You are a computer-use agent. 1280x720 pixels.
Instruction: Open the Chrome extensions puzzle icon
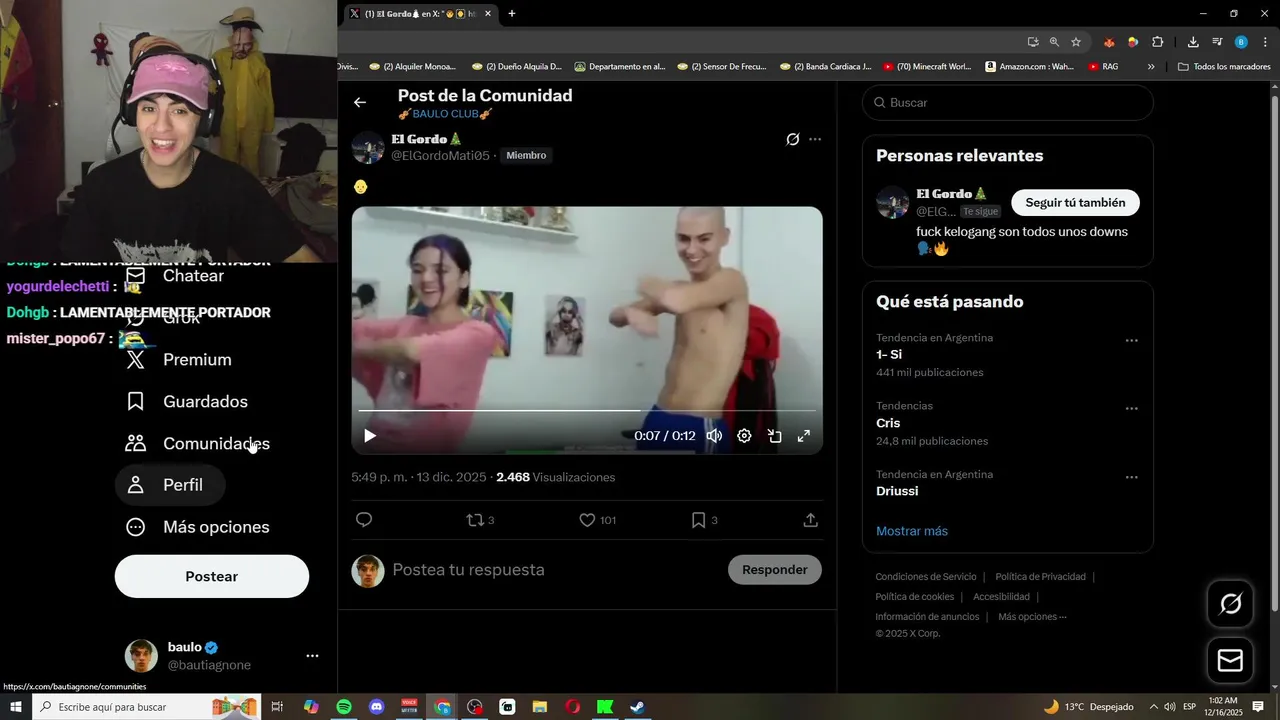[x=1157, y=42]
